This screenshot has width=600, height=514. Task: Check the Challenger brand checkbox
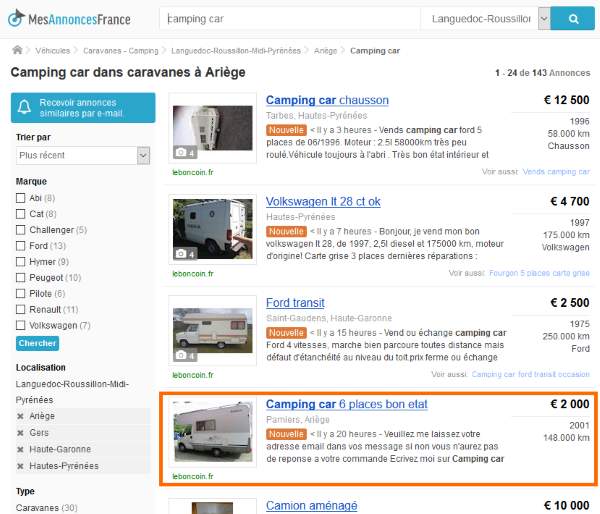tap(20, 230)
